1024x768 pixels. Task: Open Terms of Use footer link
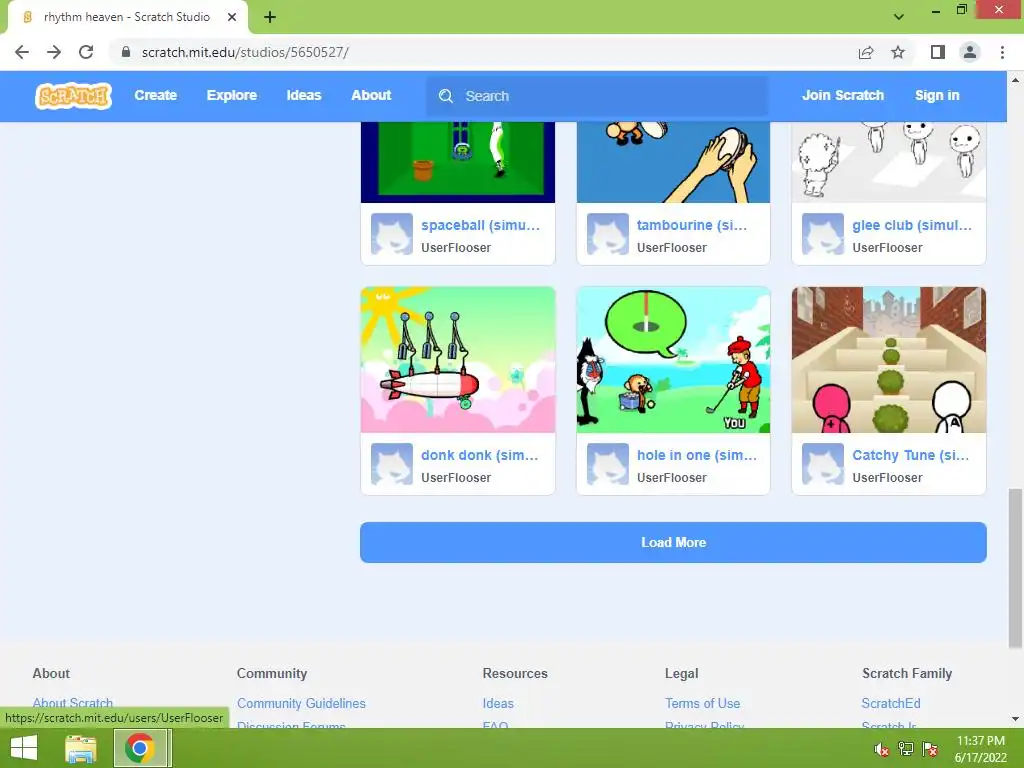pos(702,703)
